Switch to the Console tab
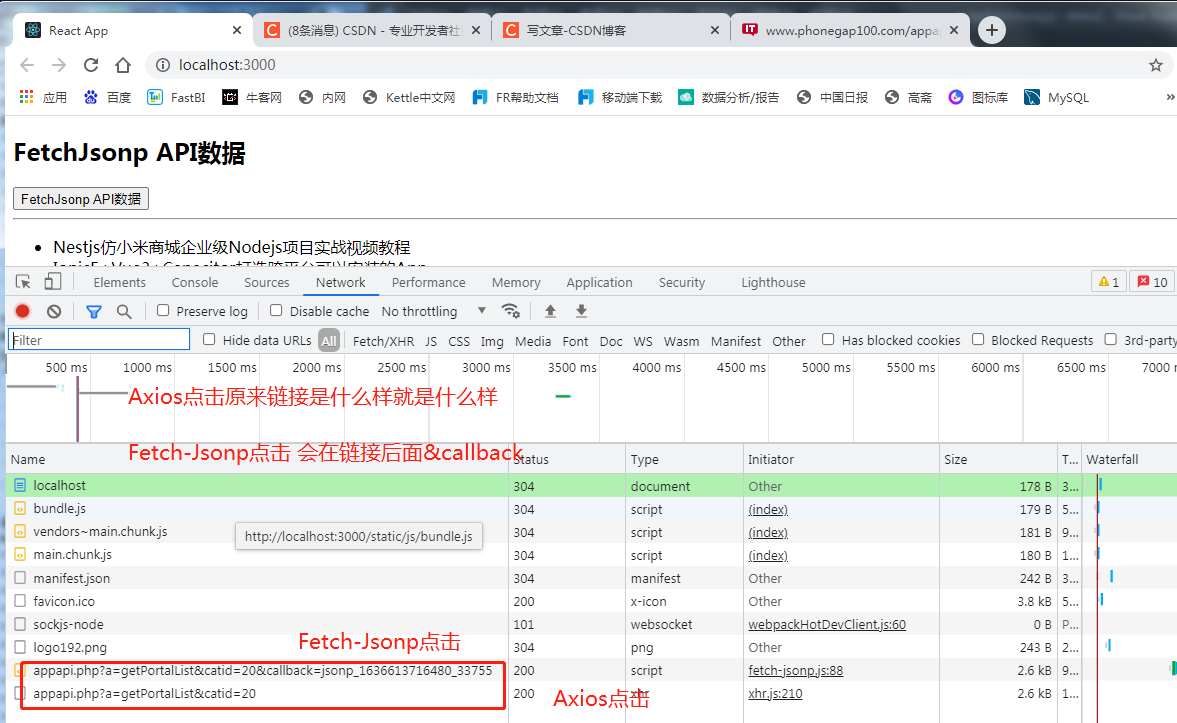Viewport: 1177px width, 723px height. click(x=194, y=282)
